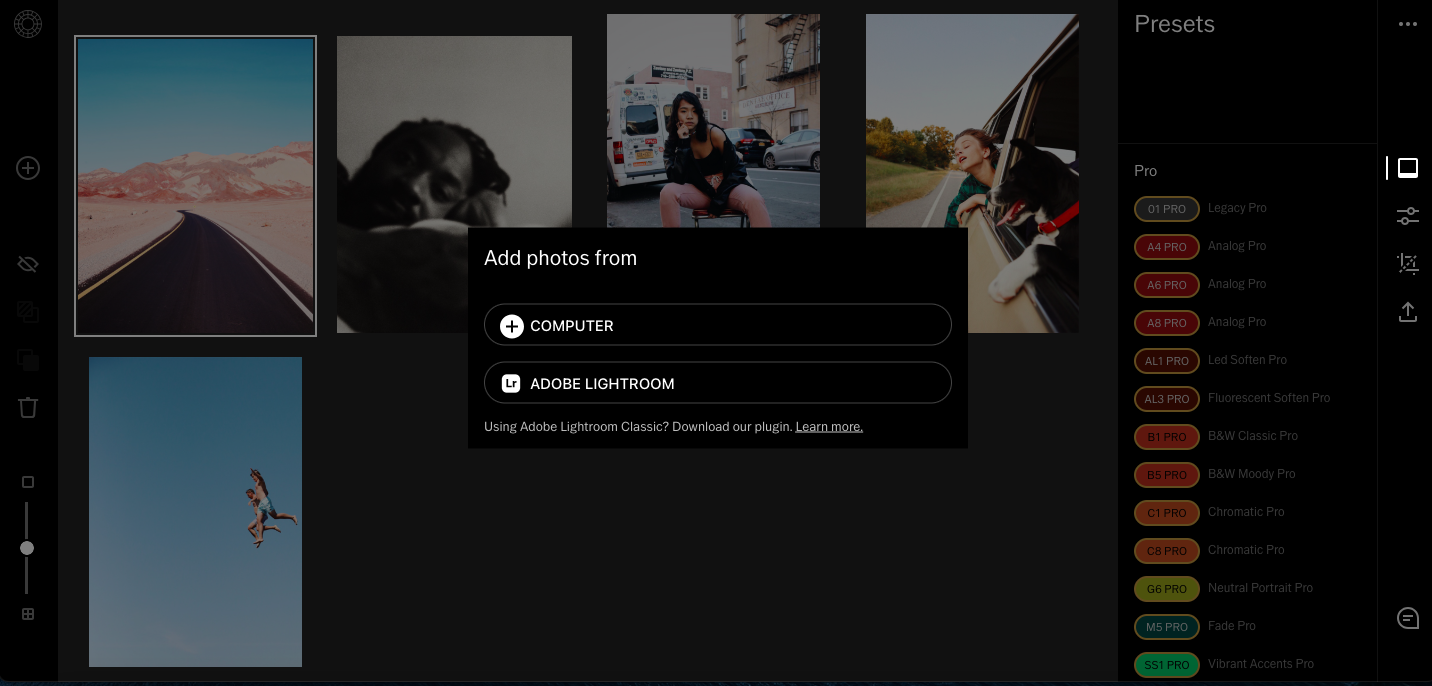The width and height of the screenshot is (1432, 686).
Task: Click the VSCO logo icon
Action: [x=28, y=24]
